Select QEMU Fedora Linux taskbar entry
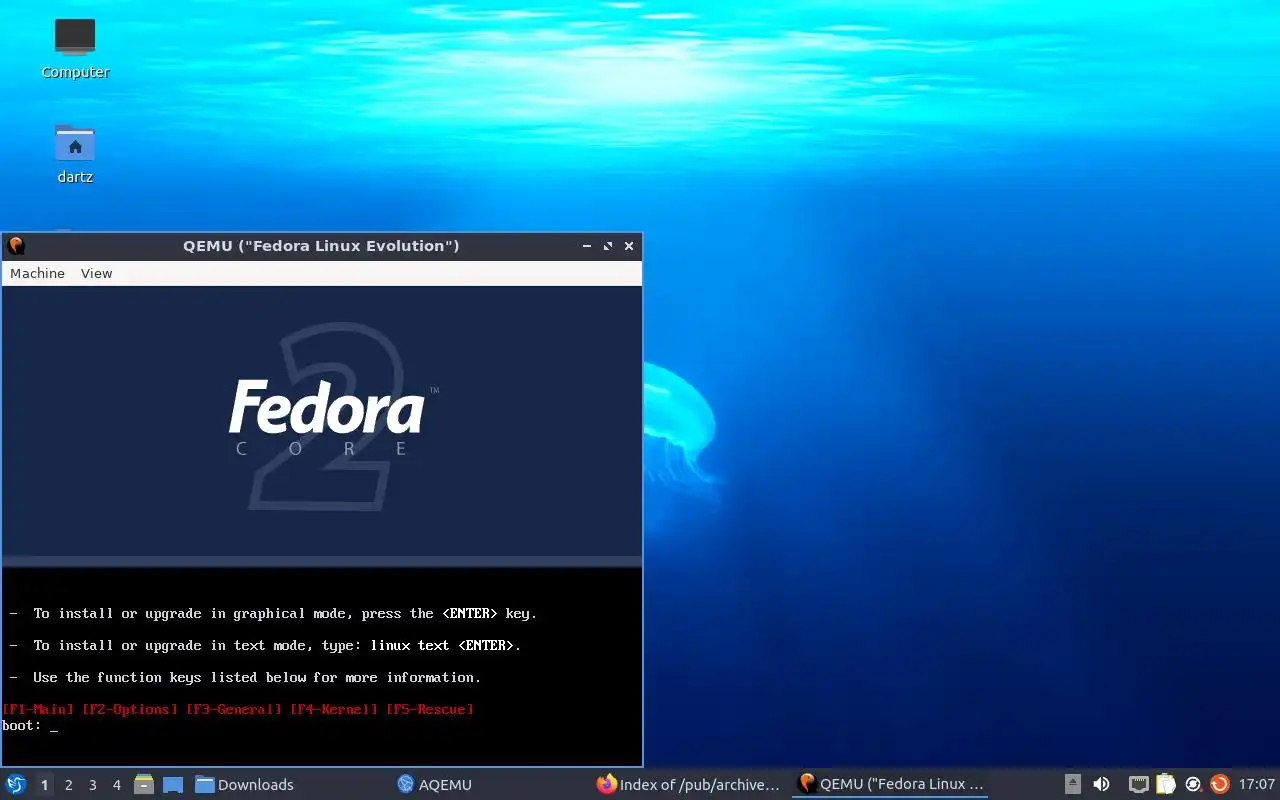 [890, 784]
